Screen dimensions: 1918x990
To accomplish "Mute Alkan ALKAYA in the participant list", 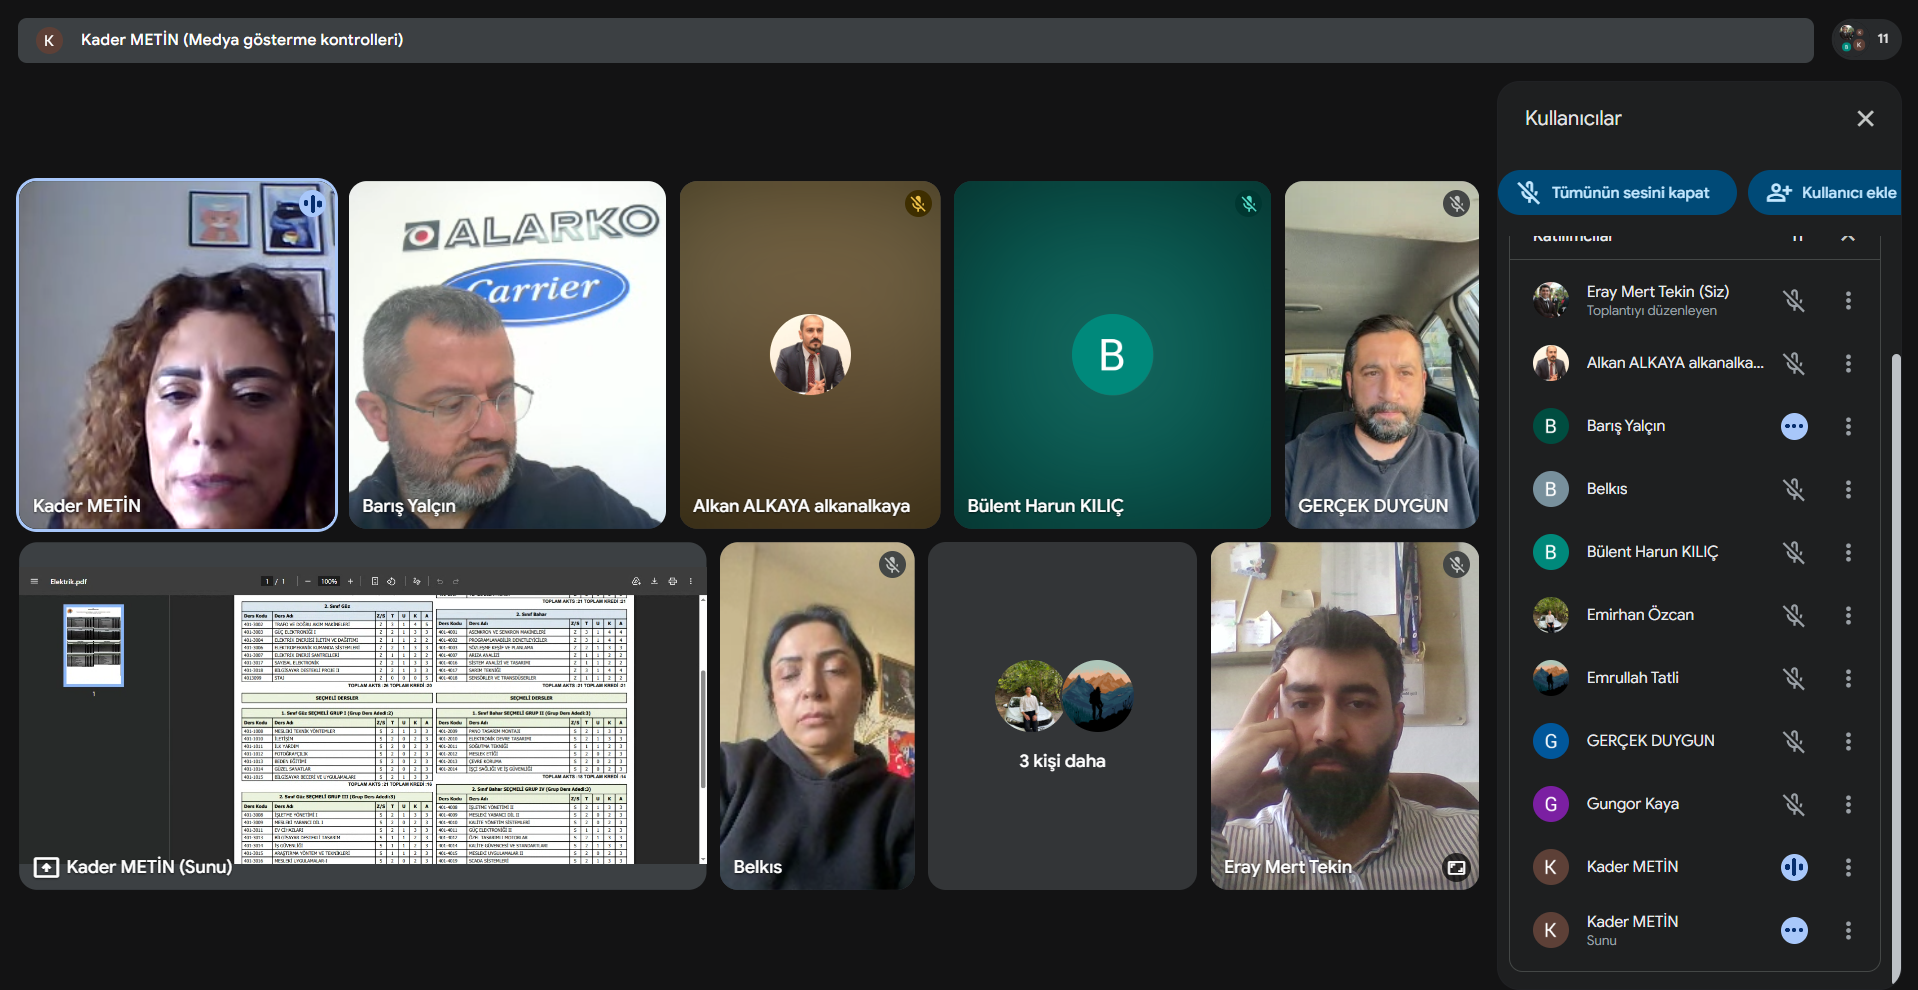I will tap(1794, 363).
